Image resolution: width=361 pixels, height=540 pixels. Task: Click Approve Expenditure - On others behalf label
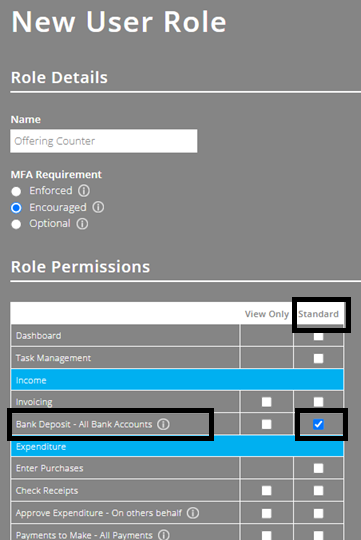tap(99, 513)
